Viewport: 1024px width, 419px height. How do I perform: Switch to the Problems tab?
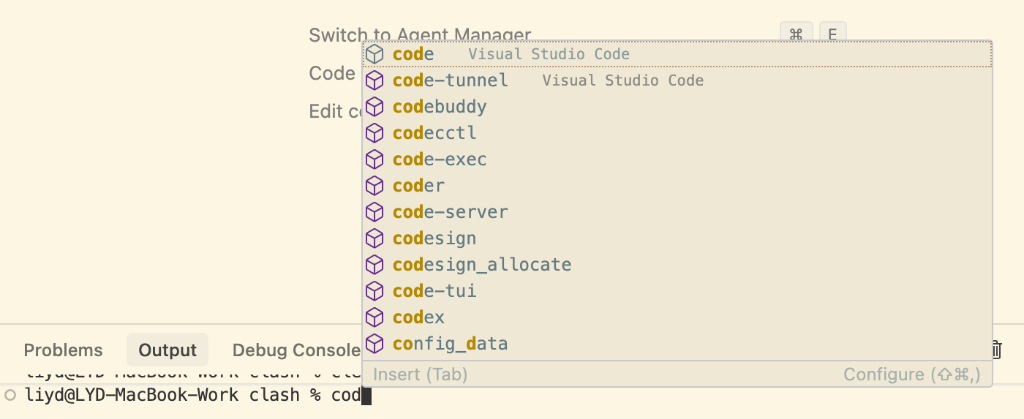(63, 350)
